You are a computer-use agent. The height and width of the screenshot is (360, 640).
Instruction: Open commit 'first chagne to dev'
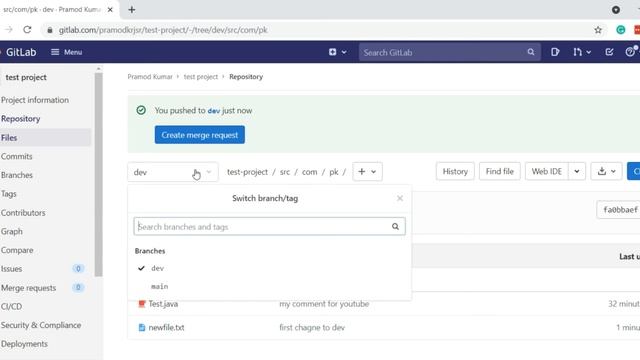(x=312, y=328)
